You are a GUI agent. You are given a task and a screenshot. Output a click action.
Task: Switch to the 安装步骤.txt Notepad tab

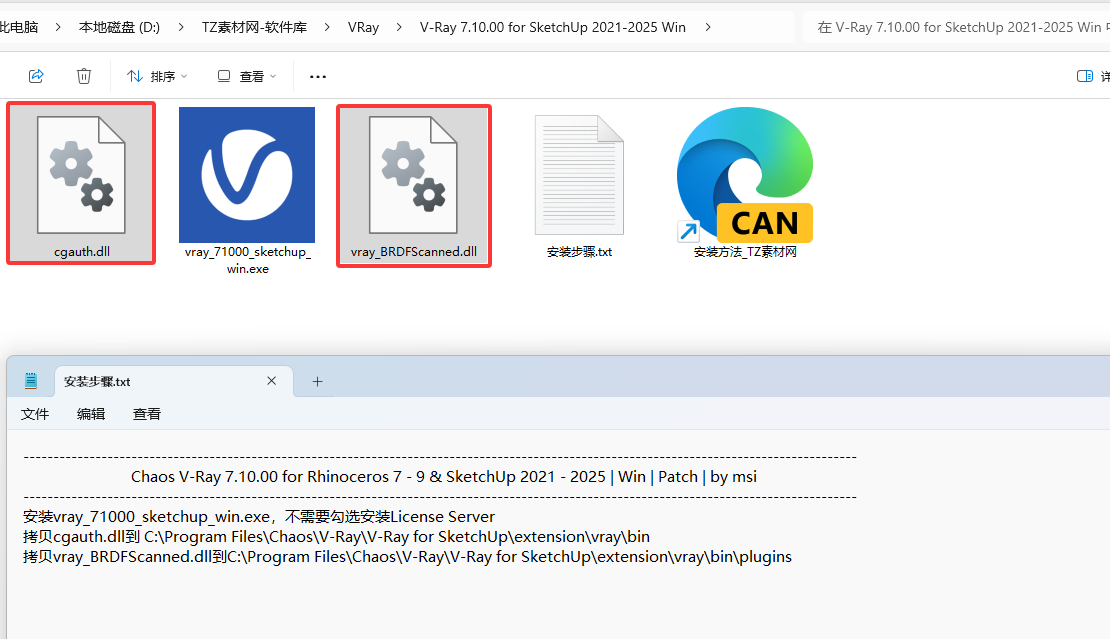174,381
